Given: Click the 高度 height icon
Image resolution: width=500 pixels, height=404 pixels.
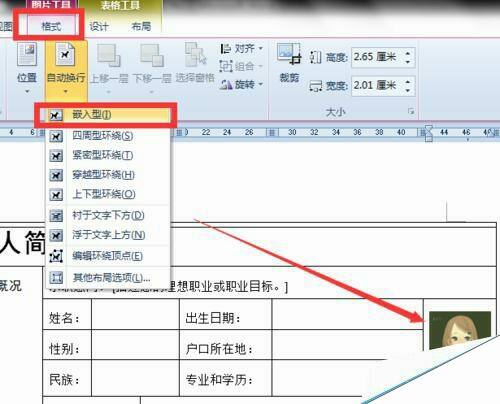Looking at the screenshot, I should click(315, 57).
